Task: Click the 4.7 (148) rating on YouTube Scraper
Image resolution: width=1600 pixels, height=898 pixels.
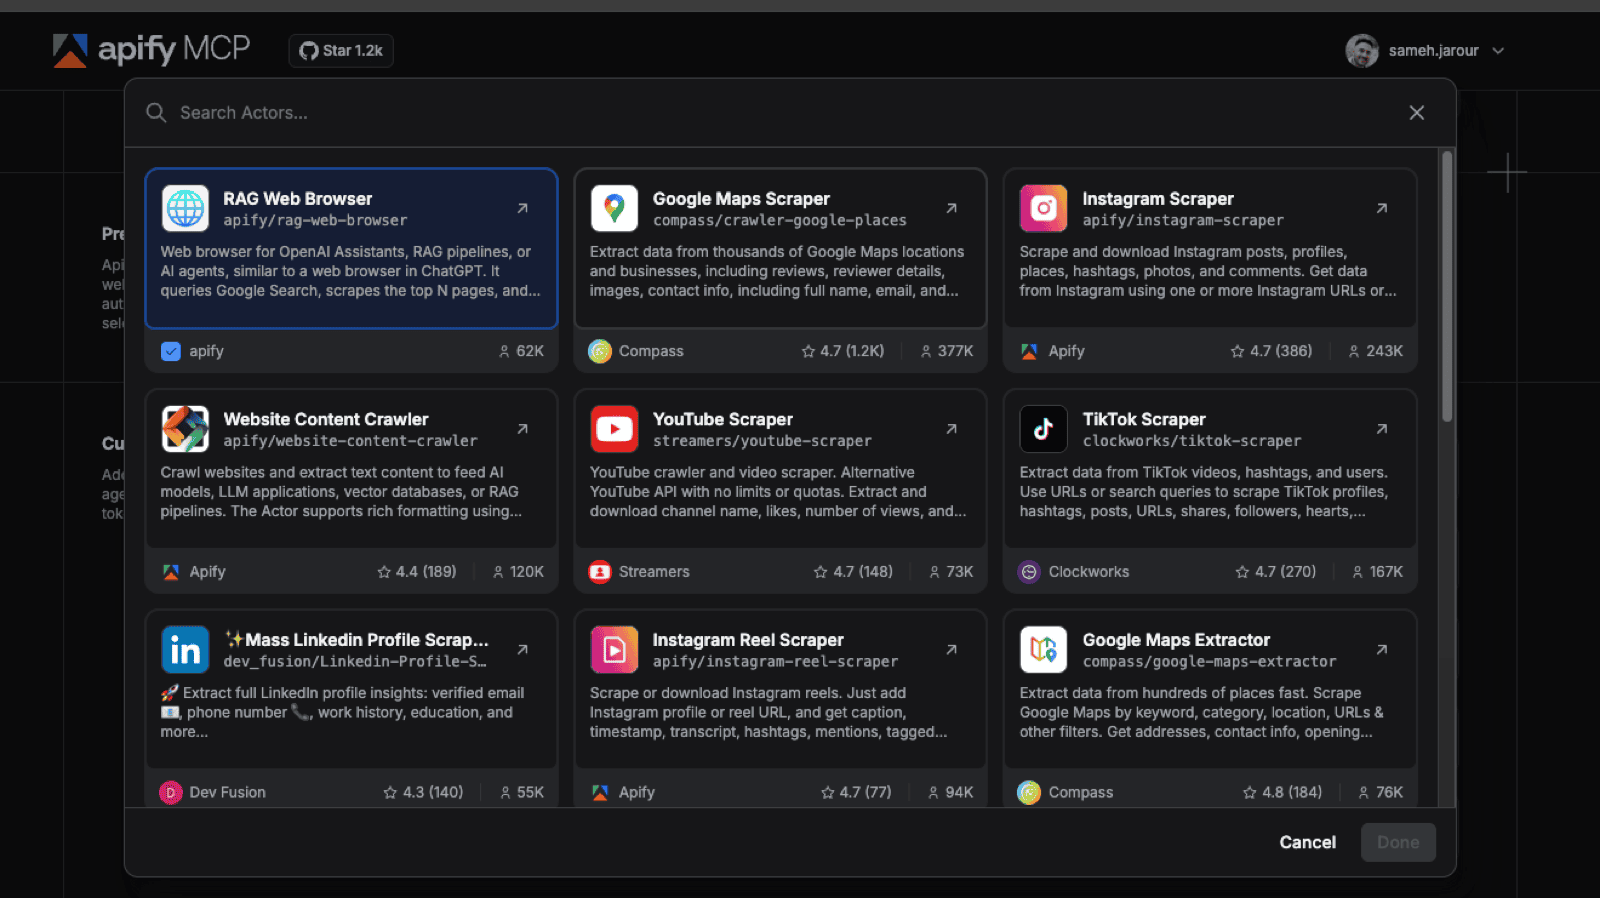Action: click(853, 572)
